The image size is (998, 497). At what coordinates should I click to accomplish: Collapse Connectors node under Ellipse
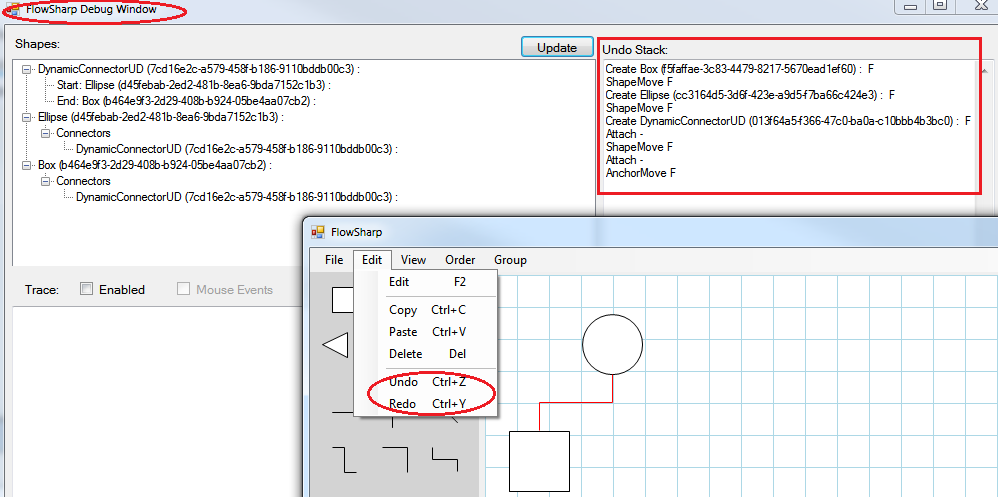click(x=46, y=133)
